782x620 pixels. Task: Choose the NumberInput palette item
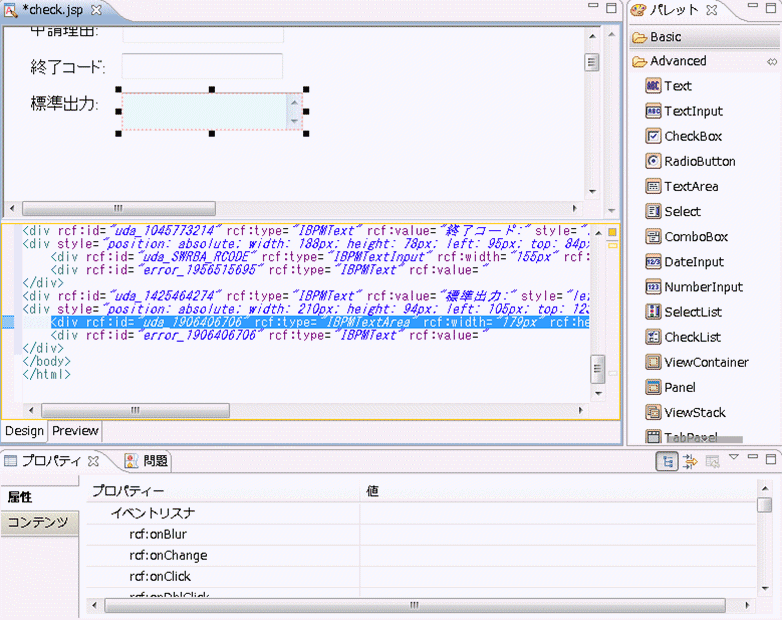pyautogui.click(x=703, y=287)
